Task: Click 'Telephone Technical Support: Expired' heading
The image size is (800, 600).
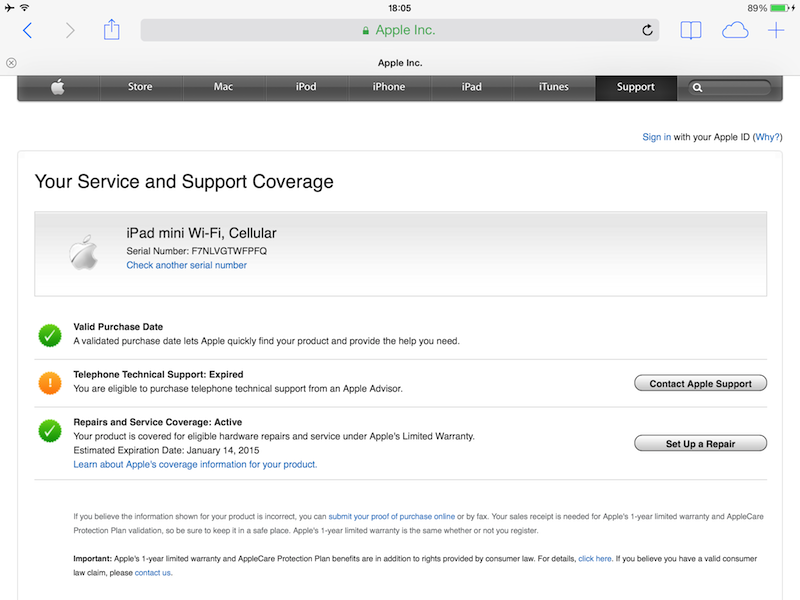Action: coord(158,374)
